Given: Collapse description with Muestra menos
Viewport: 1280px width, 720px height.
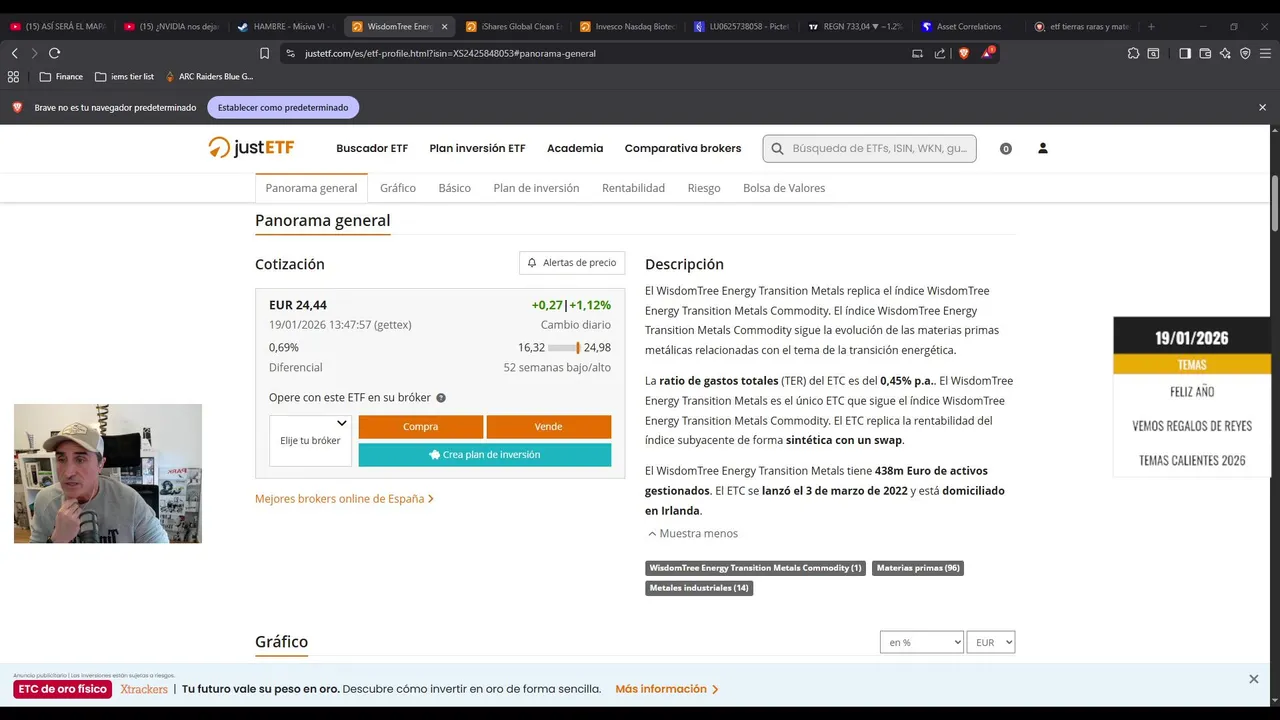Looking at the screenshot, I should coord(692,533).
